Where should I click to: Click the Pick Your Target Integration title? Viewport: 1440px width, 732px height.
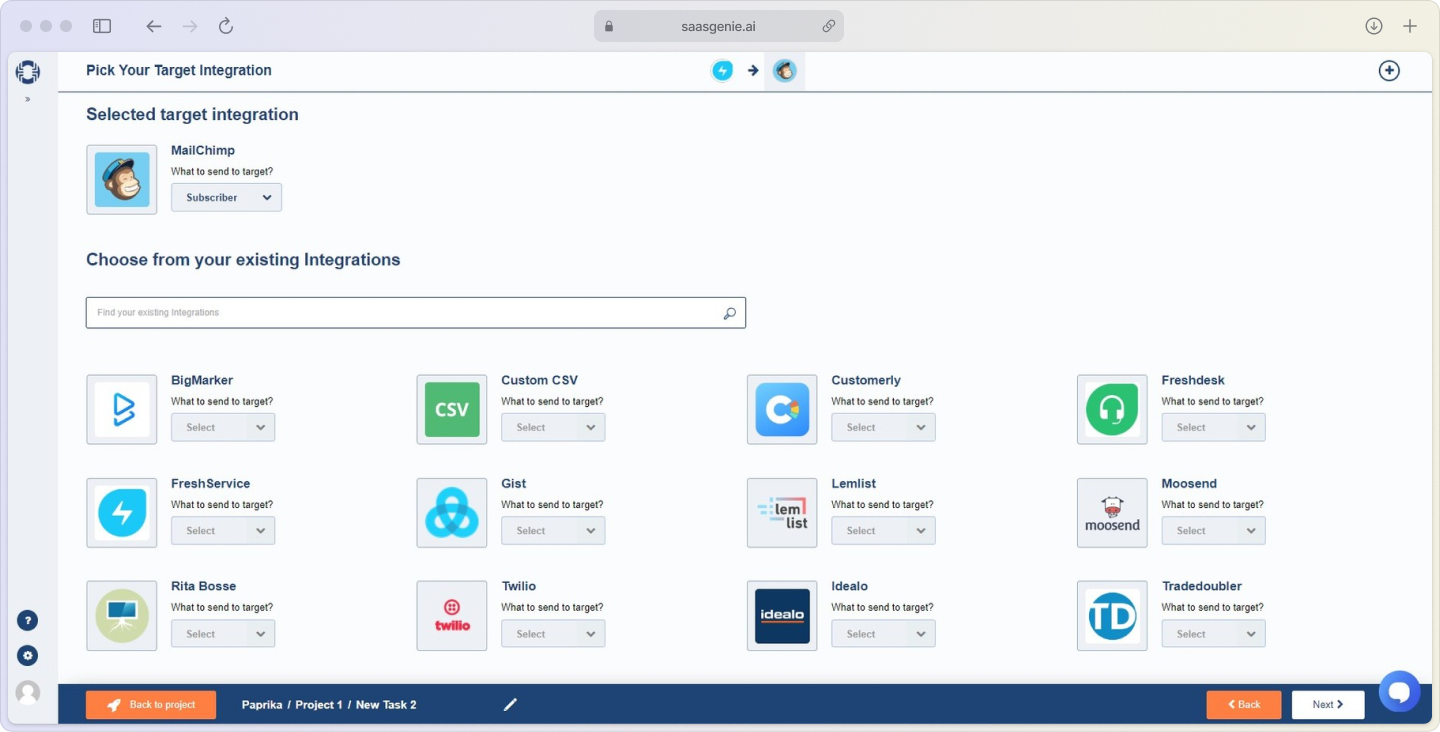(179, 70)
